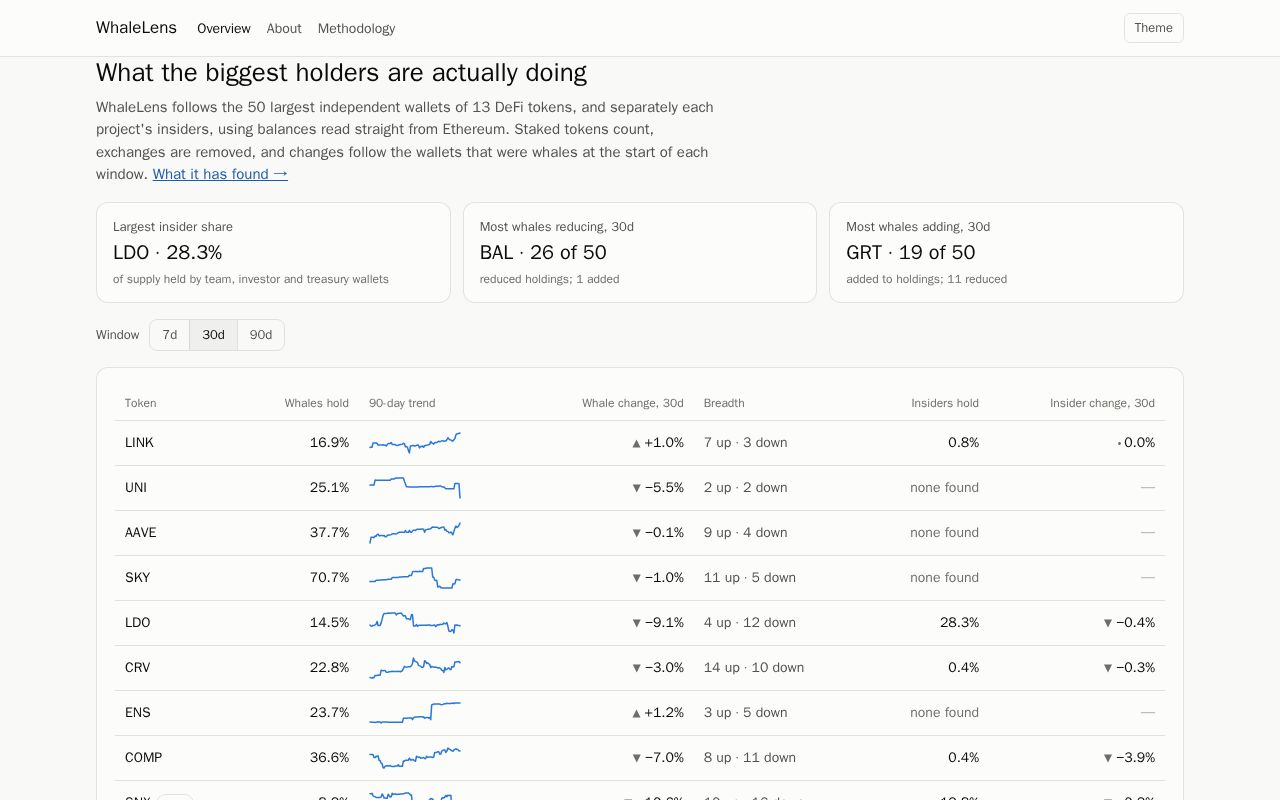This screenshot has width=1280, height=800.
Task: Click the UNI token name
Action: click(136, 487)
